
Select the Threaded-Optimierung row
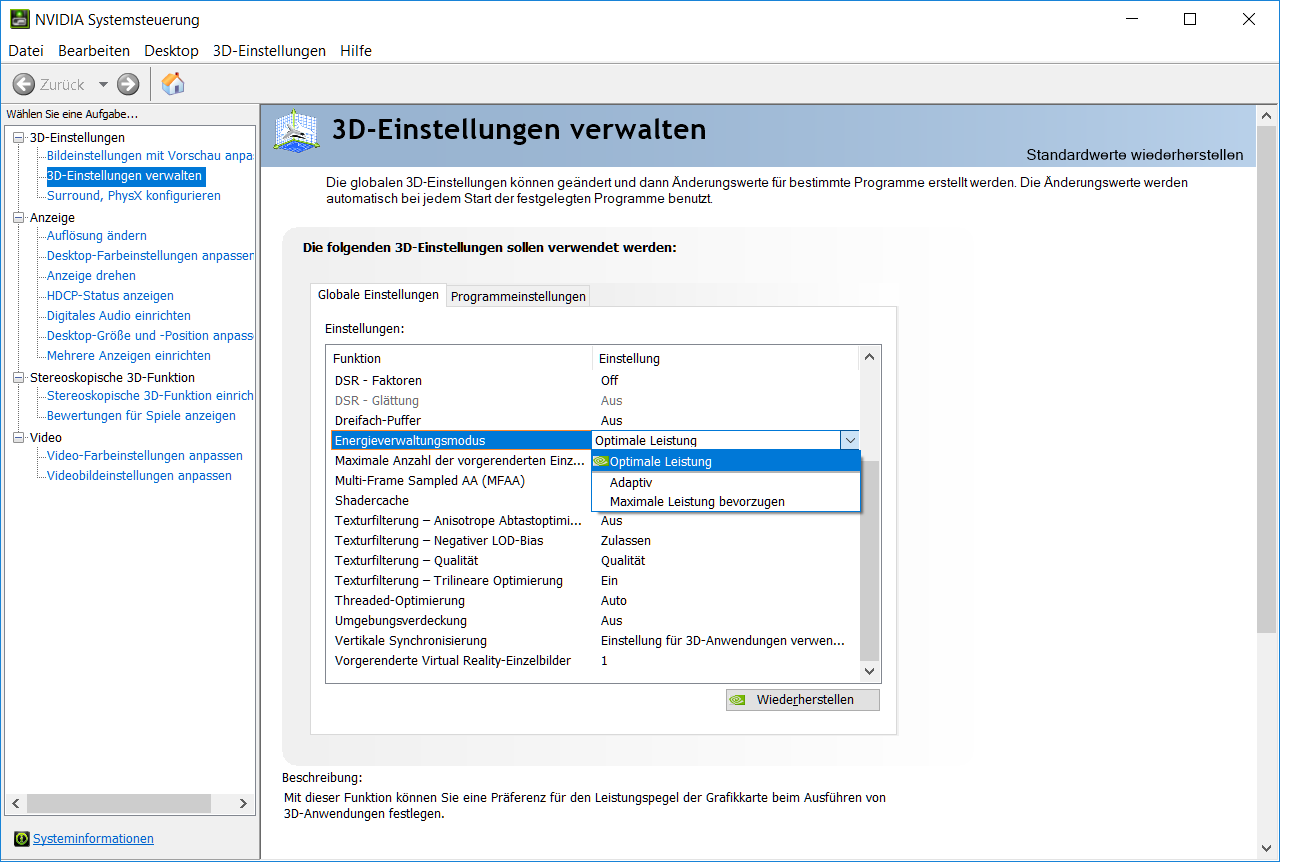[594, 600]
